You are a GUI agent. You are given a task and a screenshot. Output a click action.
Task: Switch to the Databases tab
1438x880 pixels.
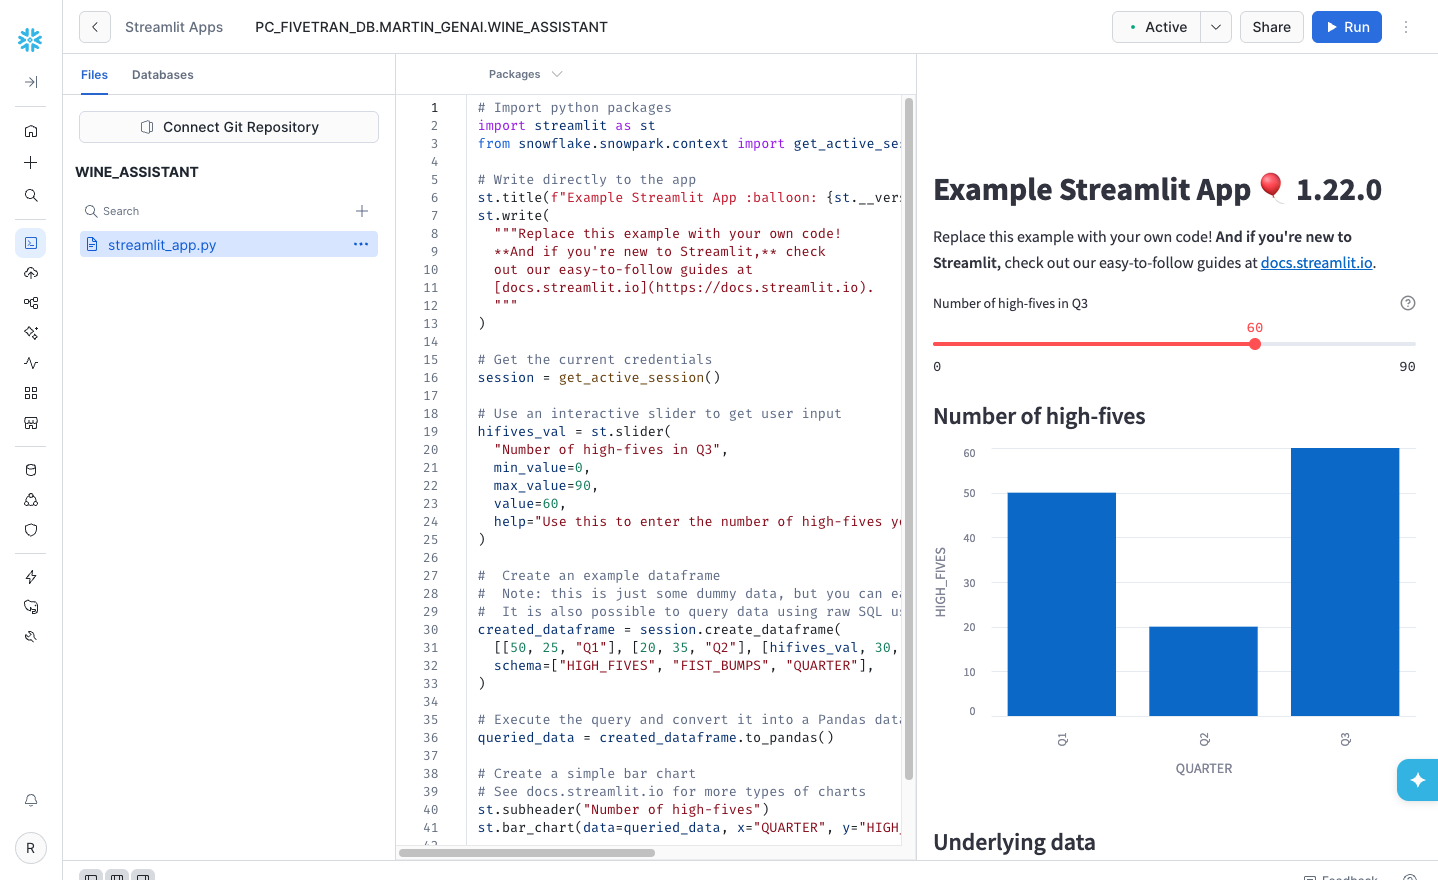[x=163, y=75]
